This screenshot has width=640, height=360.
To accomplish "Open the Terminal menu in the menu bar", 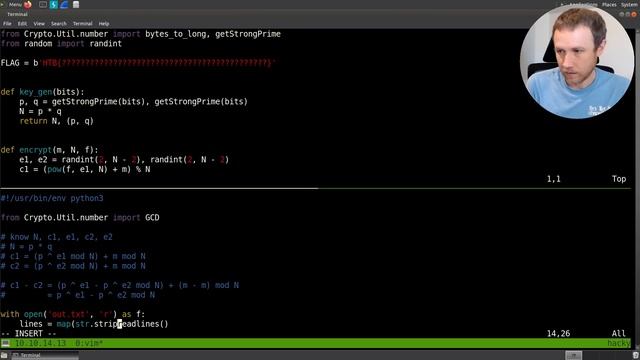I will point(83,24).
